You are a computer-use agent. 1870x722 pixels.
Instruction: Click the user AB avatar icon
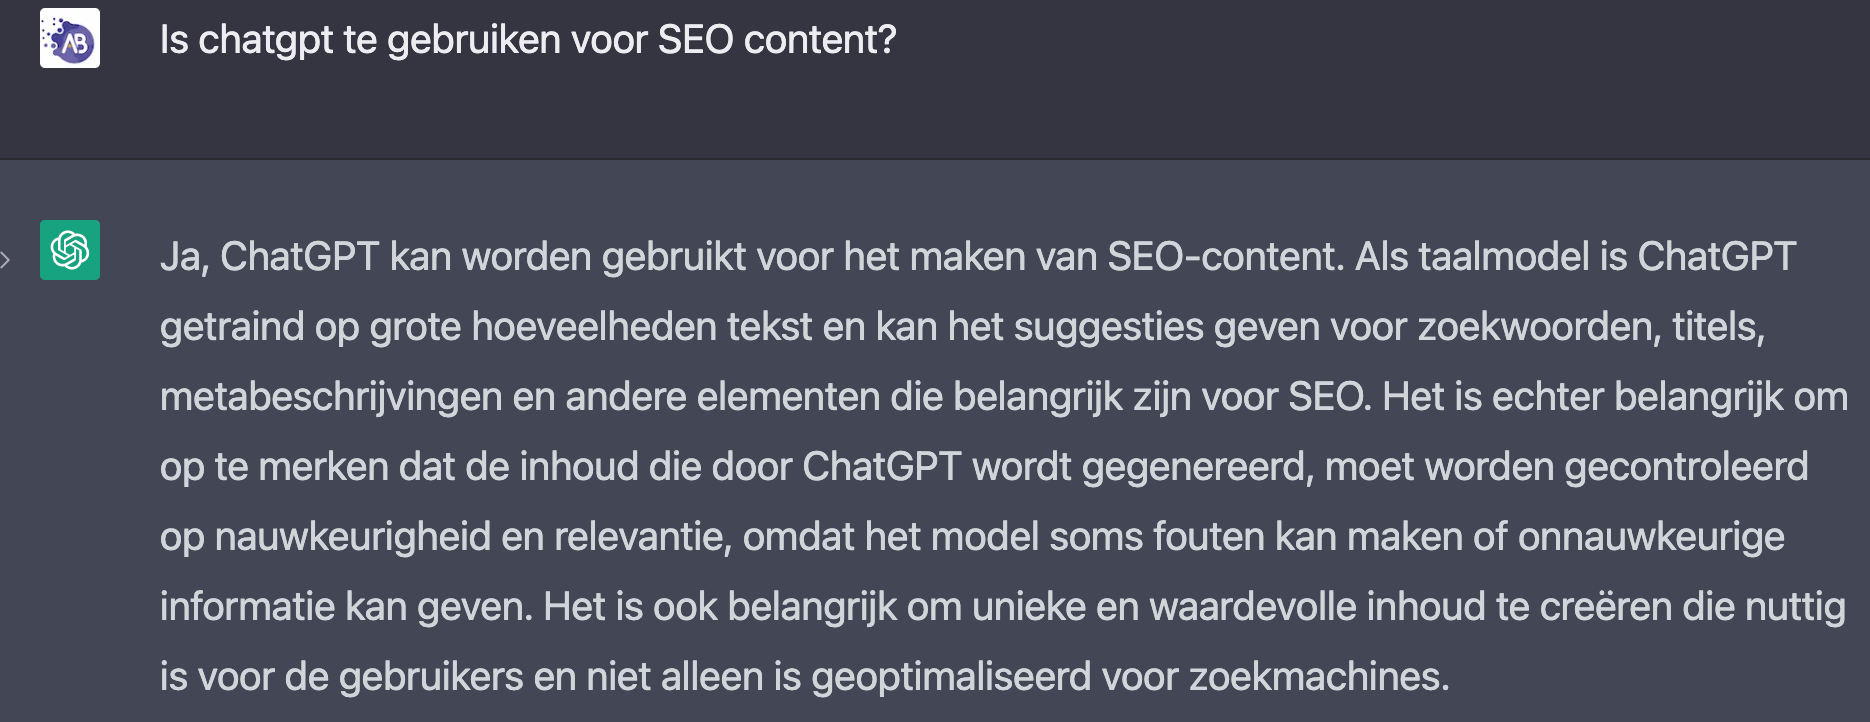(x=70, y=38)
